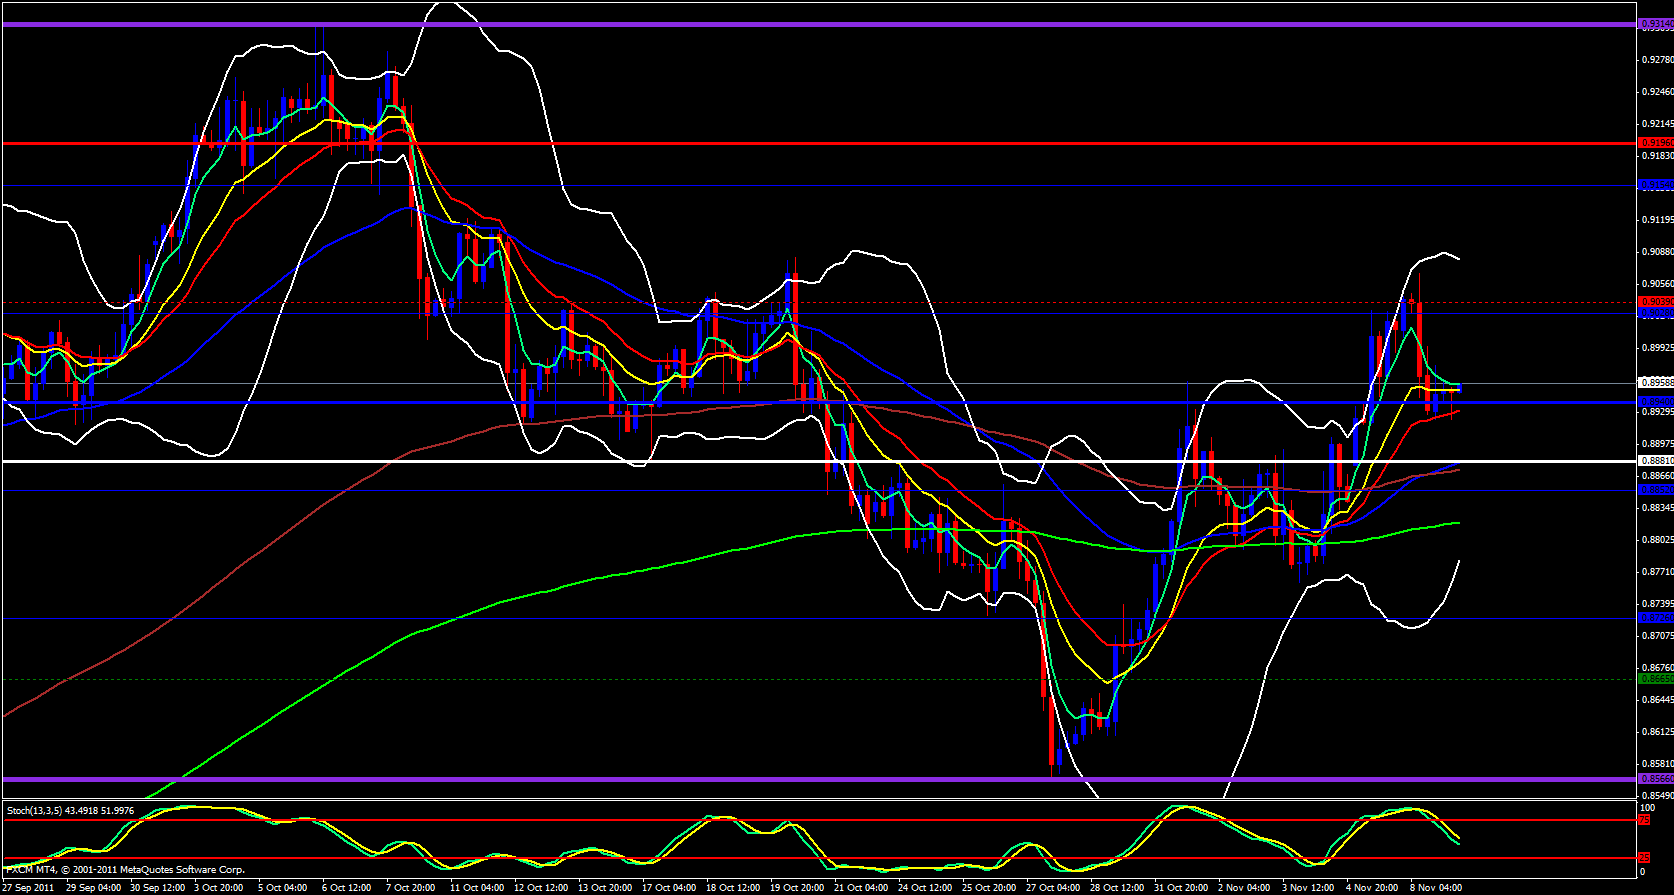Click the purple 0.8566 bottom price label
Image resolution: width=1674 pixels, height=895 pixels.
click(1656, 778)
